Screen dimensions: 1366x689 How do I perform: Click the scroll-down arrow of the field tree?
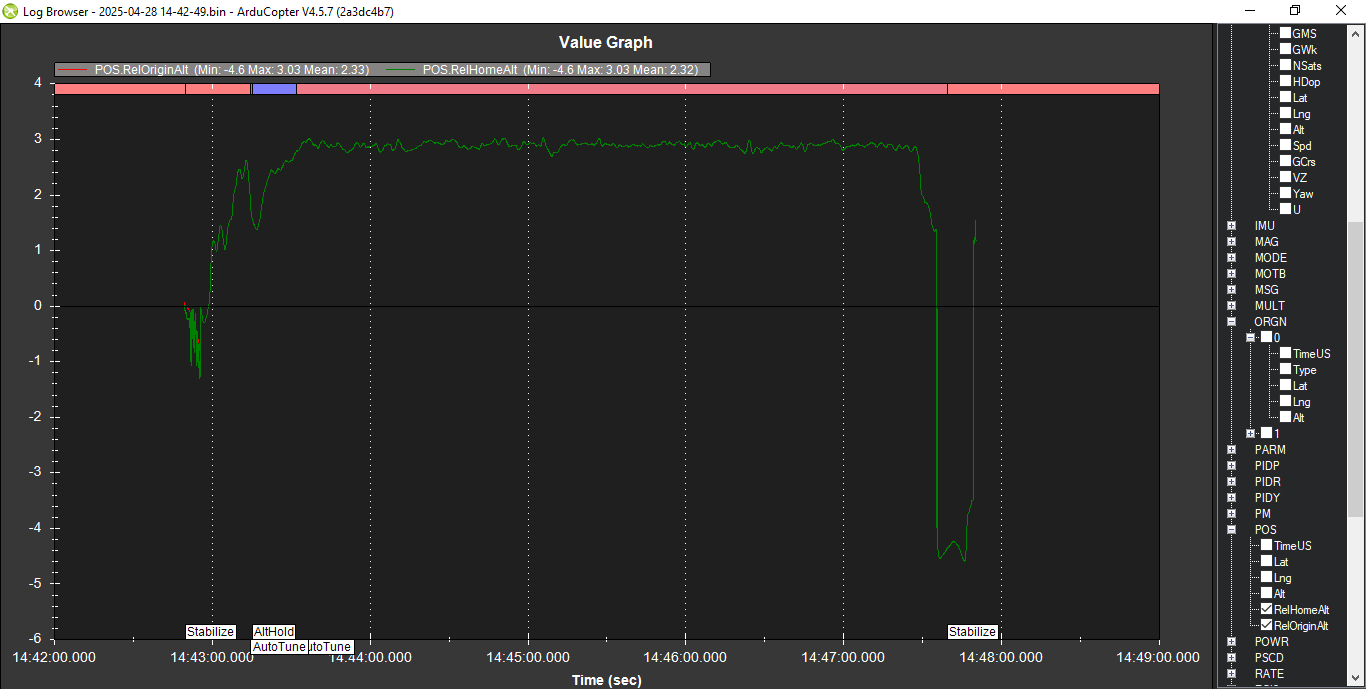pos(1356,680)
